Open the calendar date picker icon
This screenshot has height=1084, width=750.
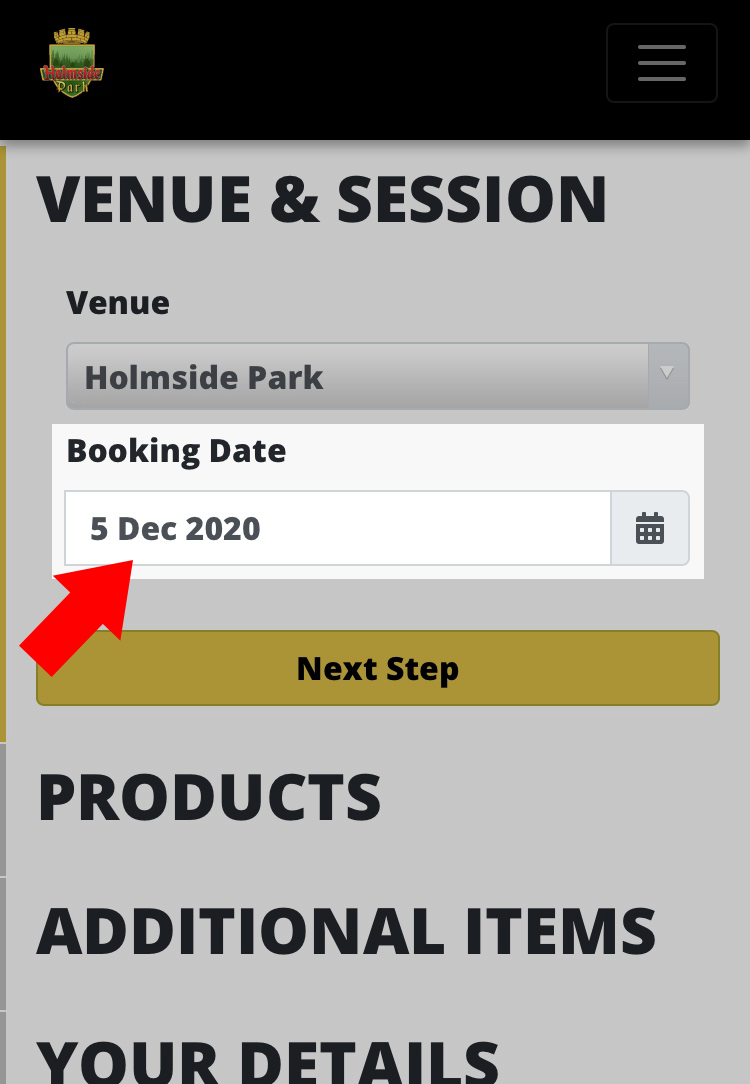pyautogui.click(x=650, y=528)
